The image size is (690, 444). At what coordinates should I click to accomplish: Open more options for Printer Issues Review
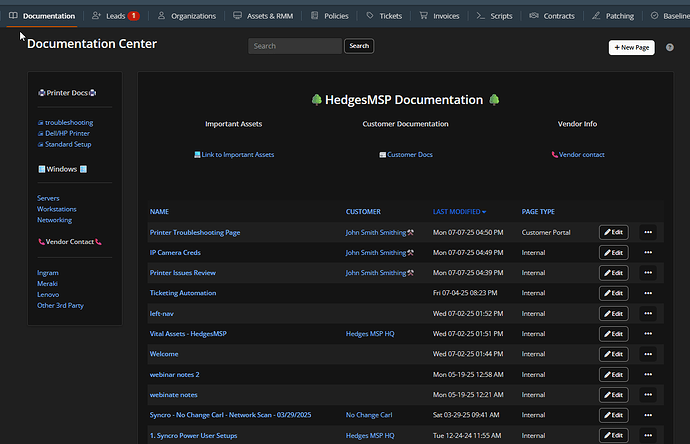(x=648, y=273)
